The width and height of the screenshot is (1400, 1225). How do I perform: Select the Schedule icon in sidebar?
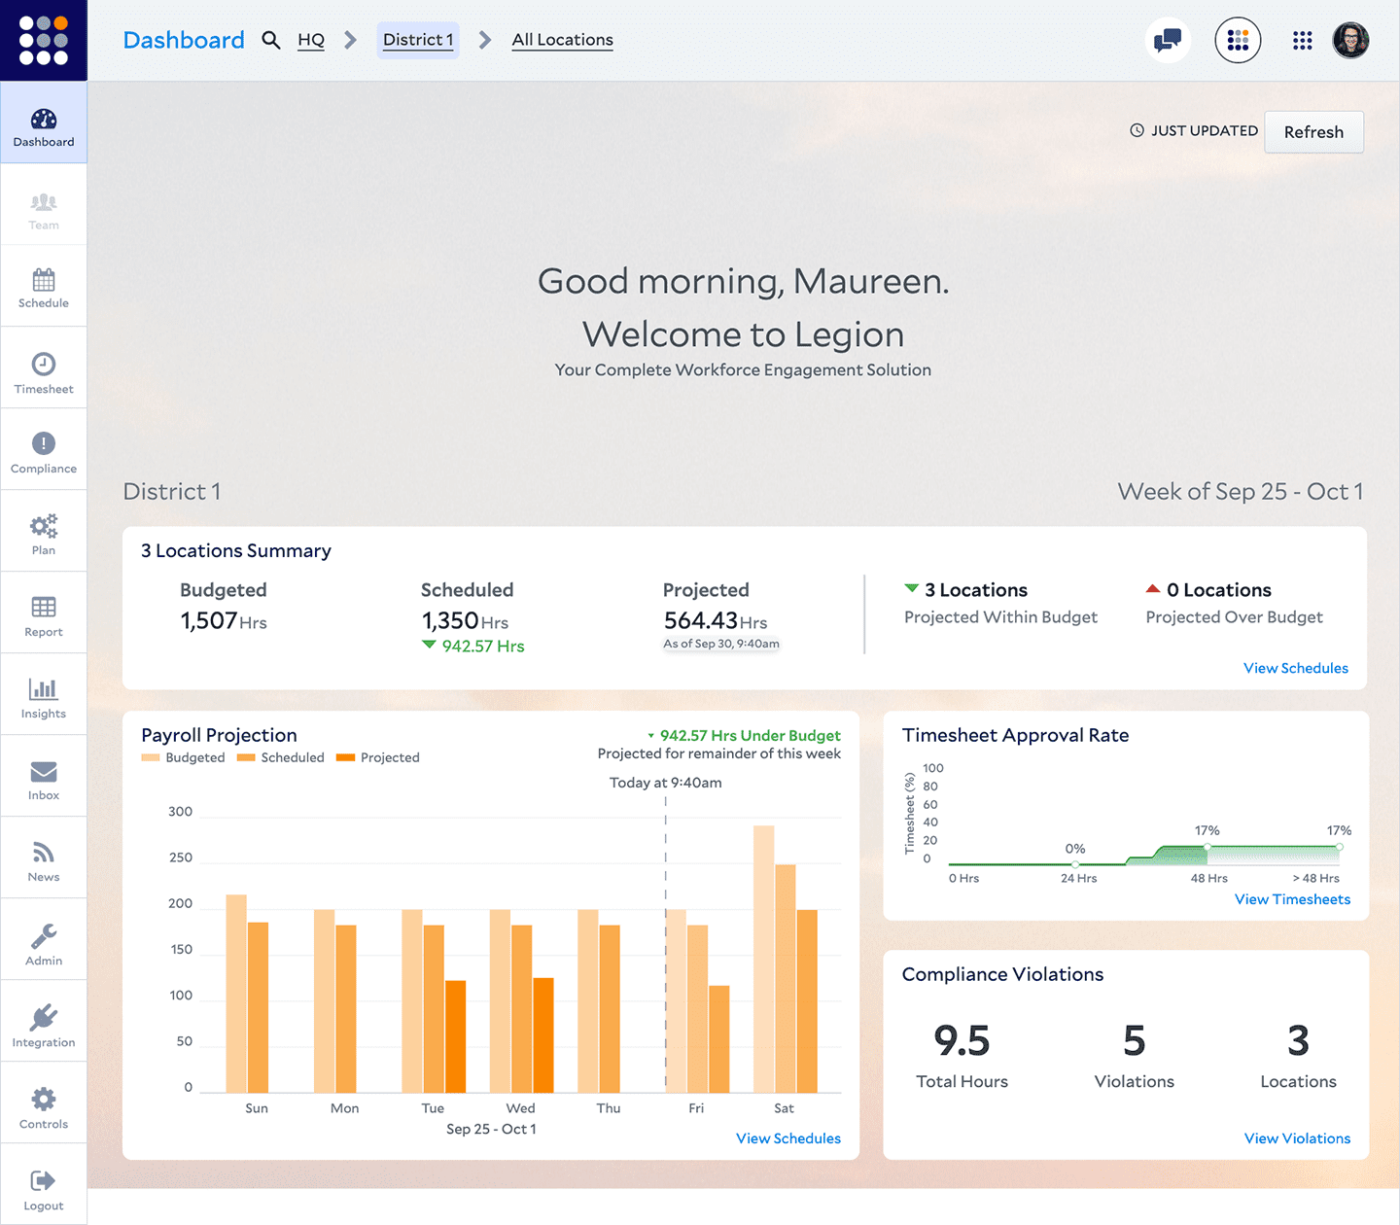(x=43, y=287)
